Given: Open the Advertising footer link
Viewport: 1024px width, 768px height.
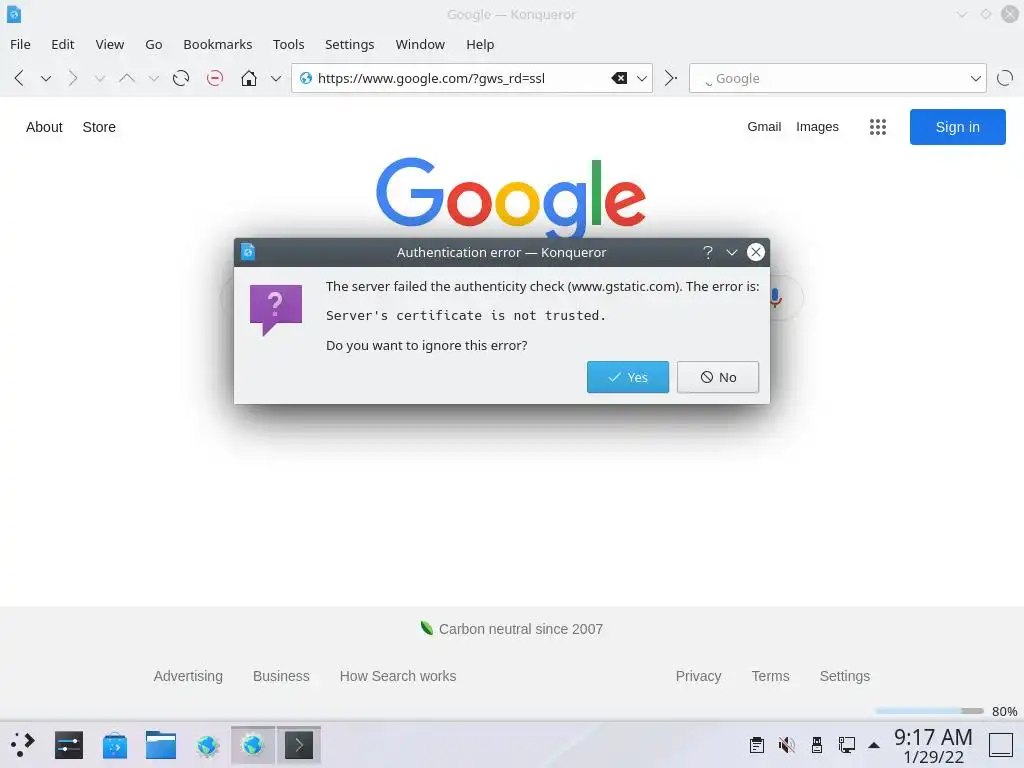Looking at the screenshot, I should [x=188, y=676].
